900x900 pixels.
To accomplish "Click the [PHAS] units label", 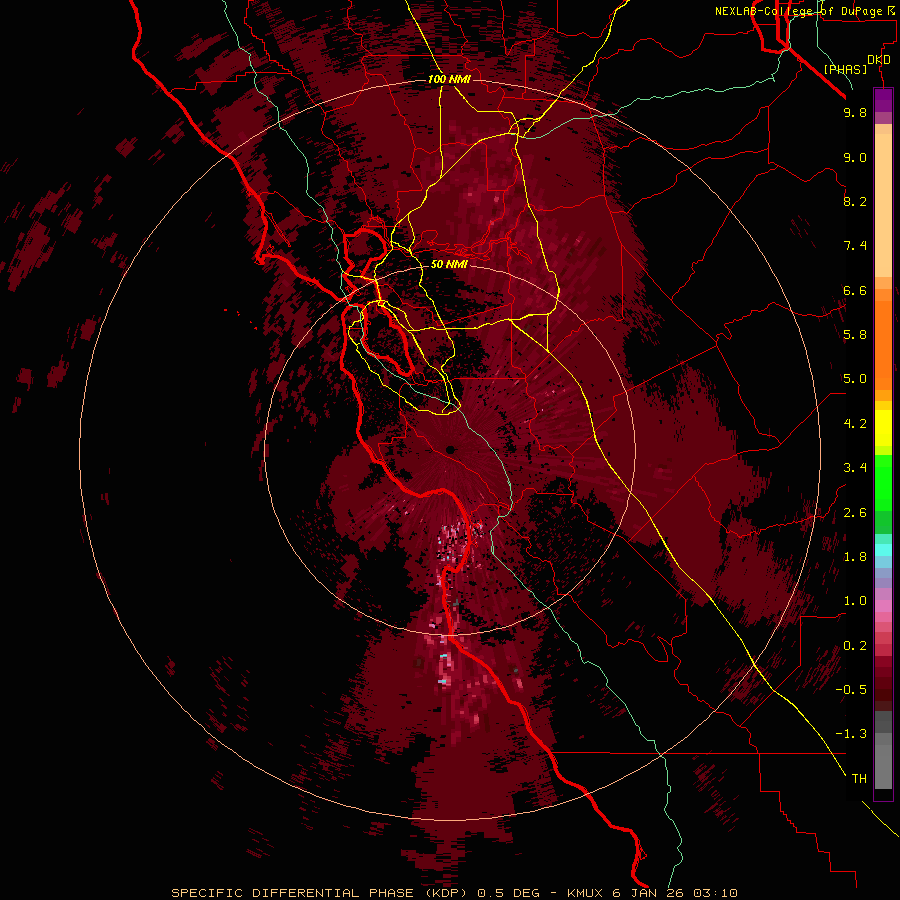I will coord(845,69).
